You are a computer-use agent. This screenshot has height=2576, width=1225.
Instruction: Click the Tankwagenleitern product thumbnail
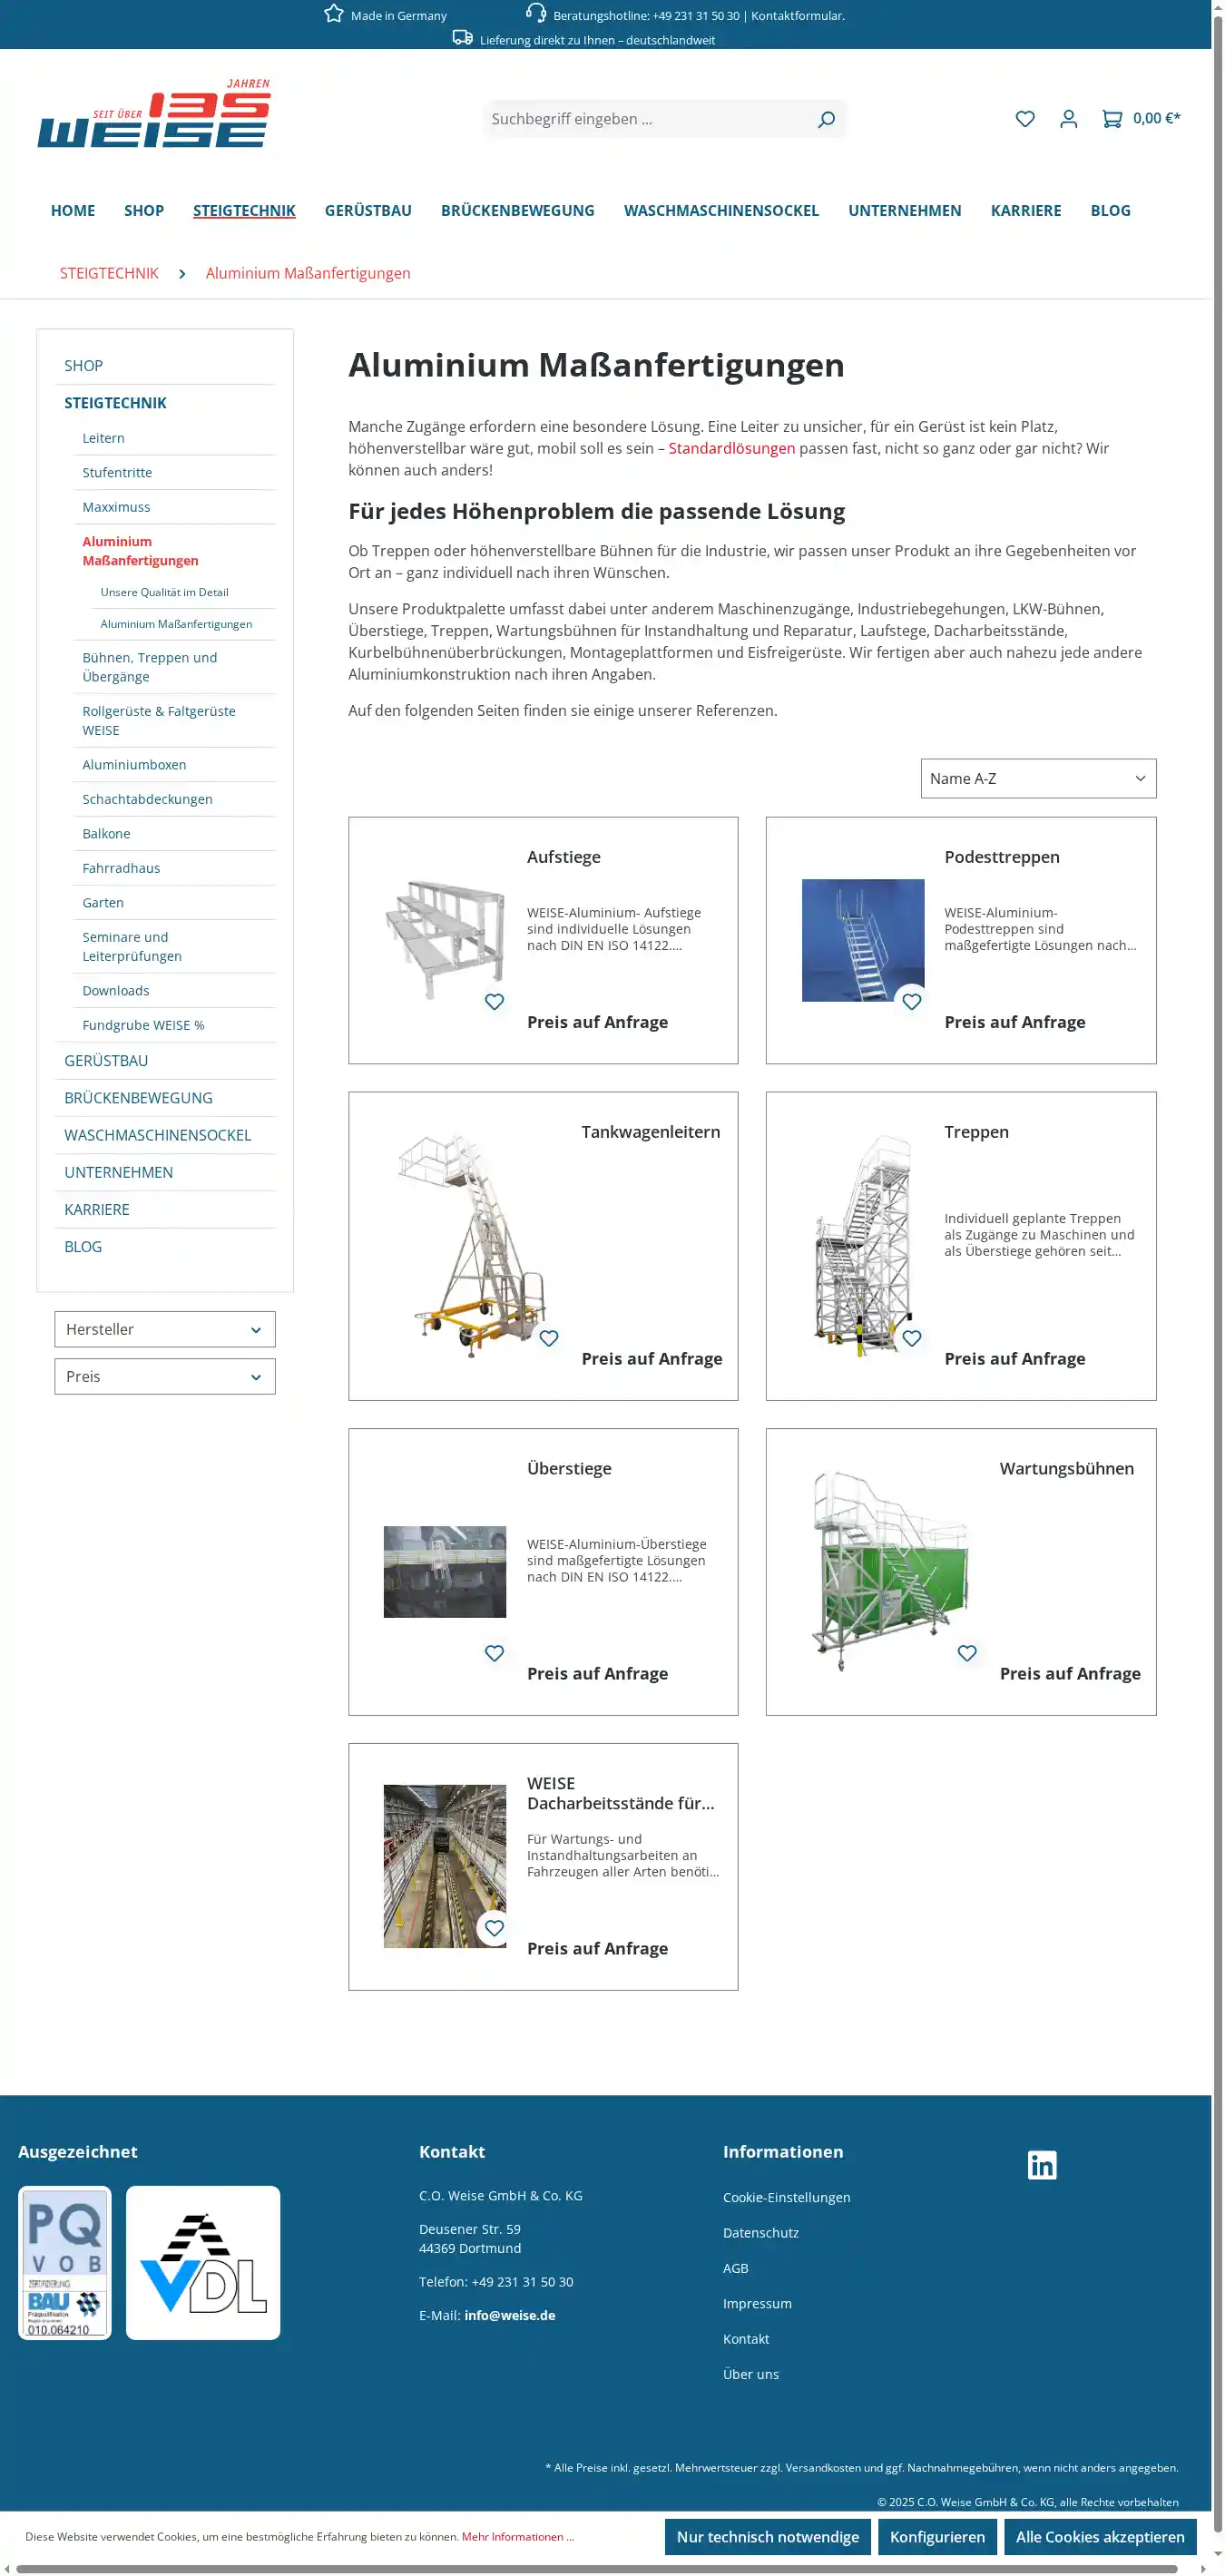(x=471, y=1245)
